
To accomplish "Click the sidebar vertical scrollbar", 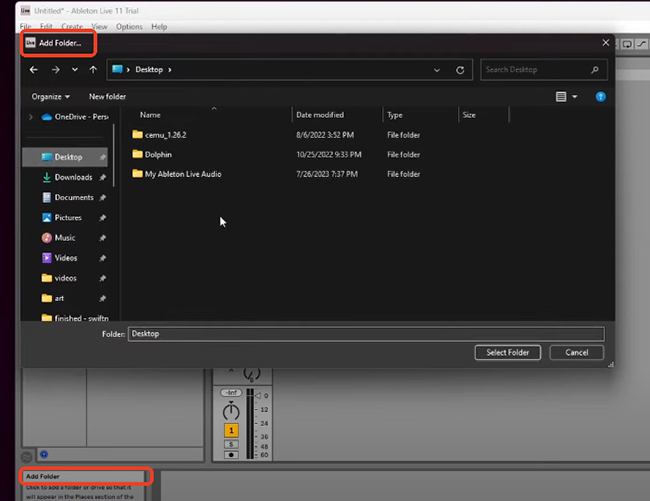I will click(114, 155).
